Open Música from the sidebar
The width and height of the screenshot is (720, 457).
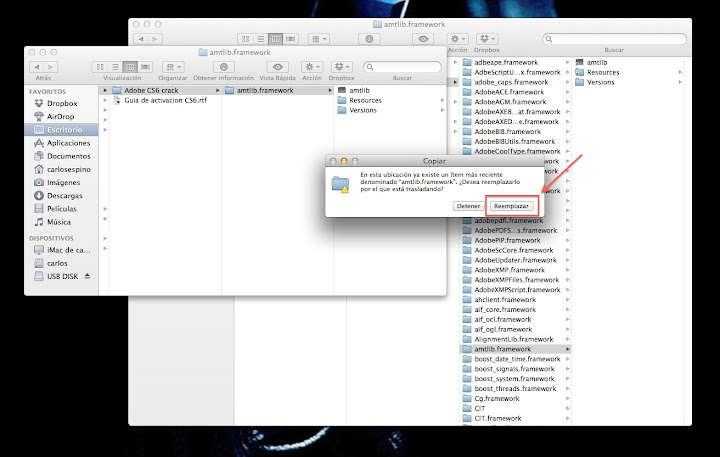point(61,222)
